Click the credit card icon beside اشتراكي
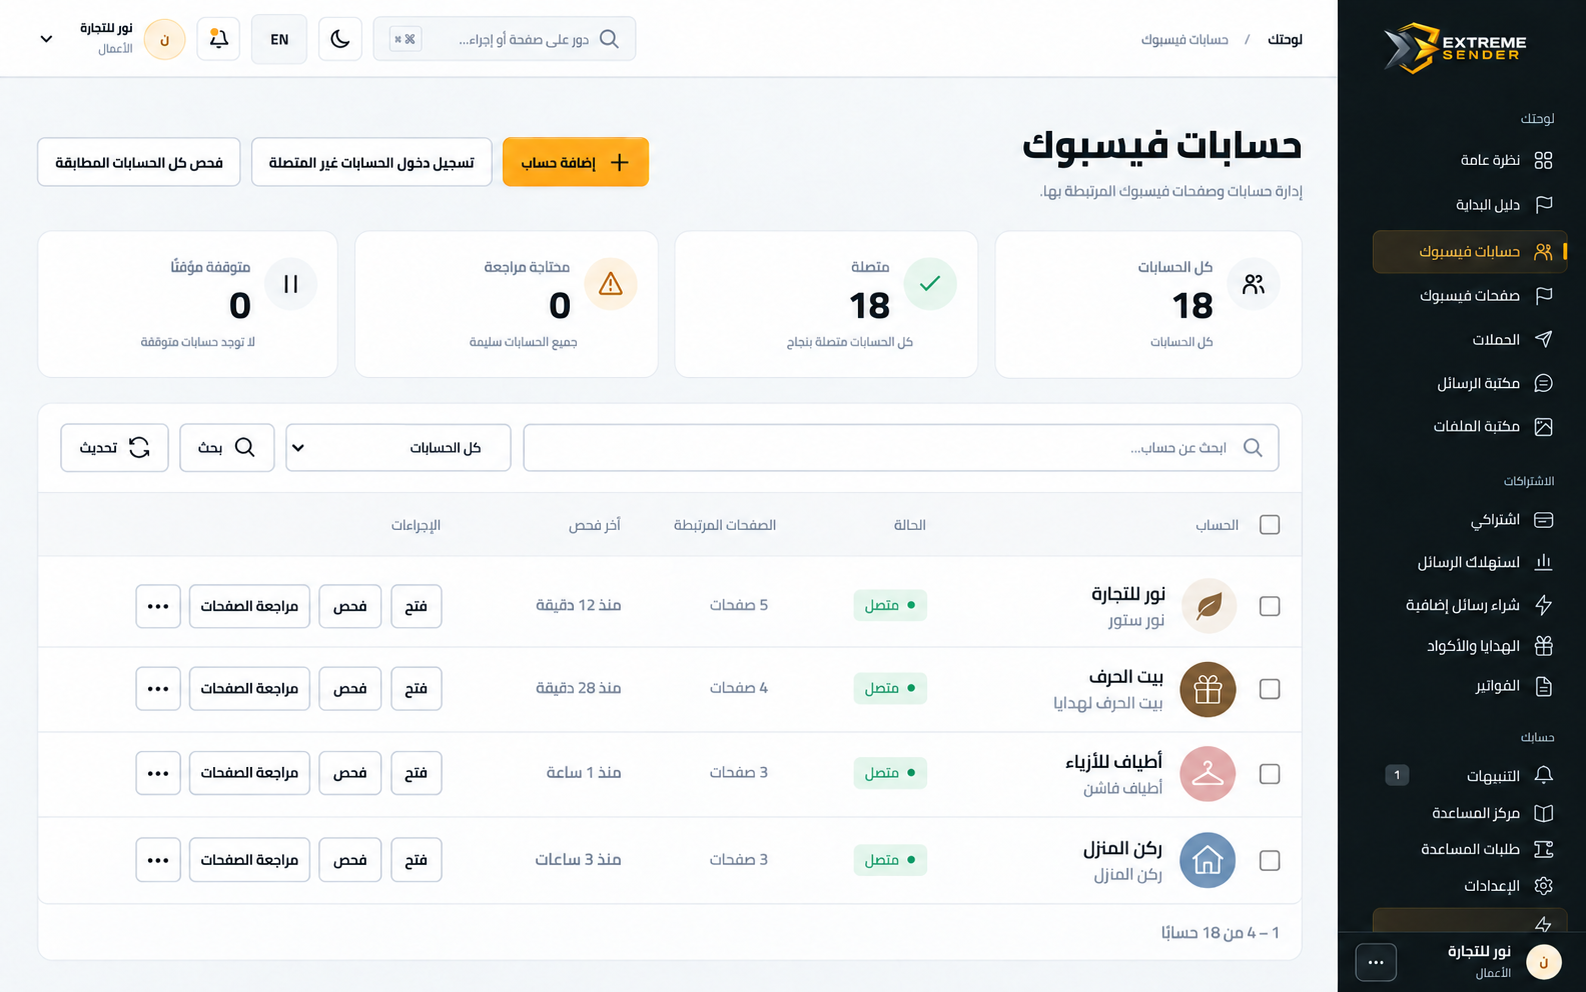This screenshot has height=992, width=1586. [1543, 520]
